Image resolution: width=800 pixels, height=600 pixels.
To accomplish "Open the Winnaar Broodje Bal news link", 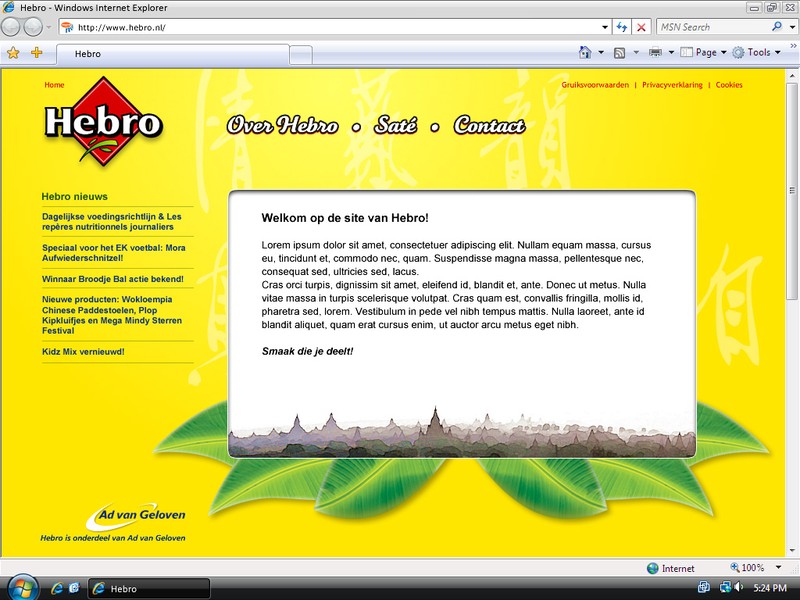I will [x=113, y=278].
